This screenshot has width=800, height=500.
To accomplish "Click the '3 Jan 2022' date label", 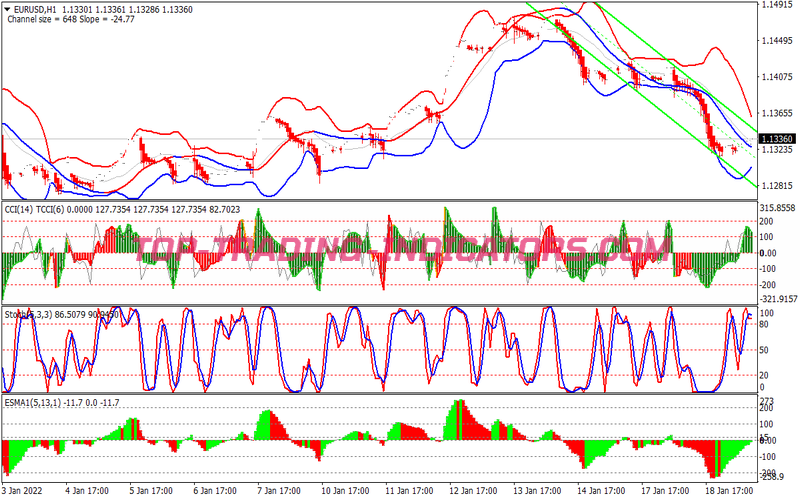I will point(22,491).
